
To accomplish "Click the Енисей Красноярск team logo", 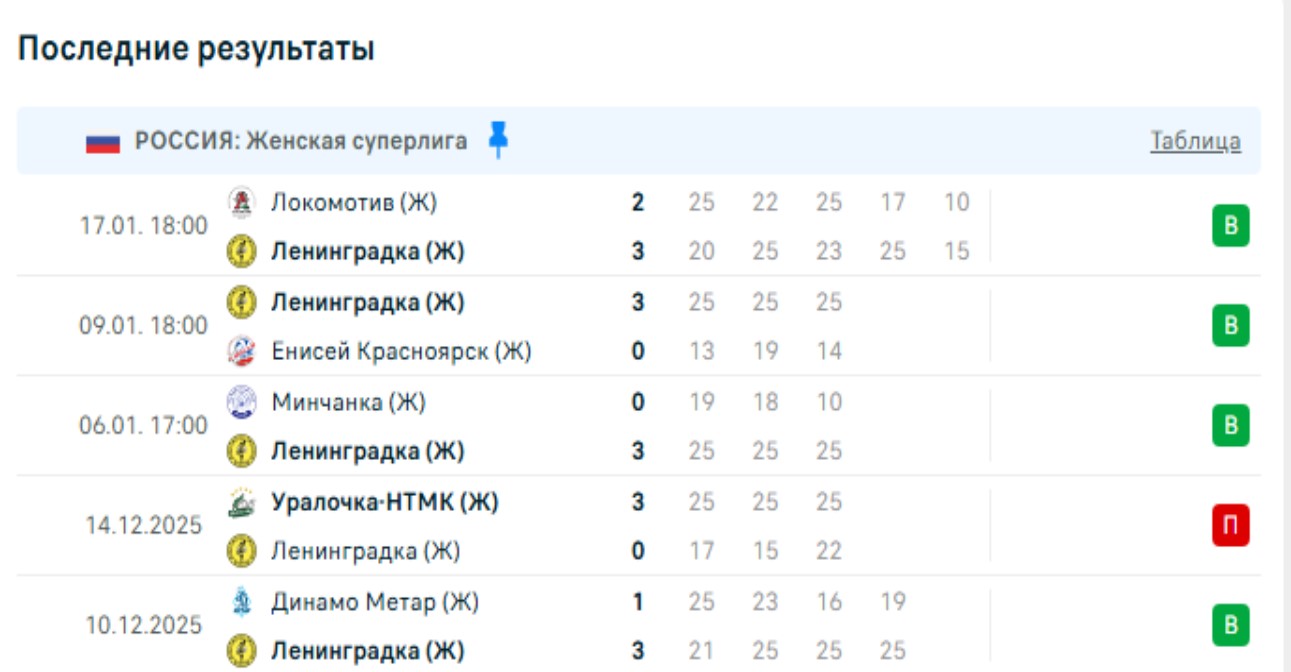I will coord(241,351).
